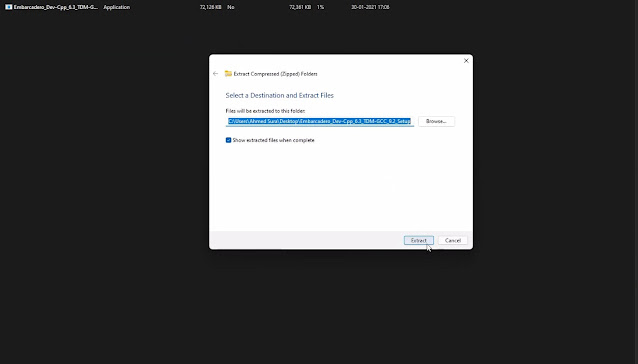The image size is (638, 364).
Task: Click the 'No' password protected cell
Action: tap(231, 7)
